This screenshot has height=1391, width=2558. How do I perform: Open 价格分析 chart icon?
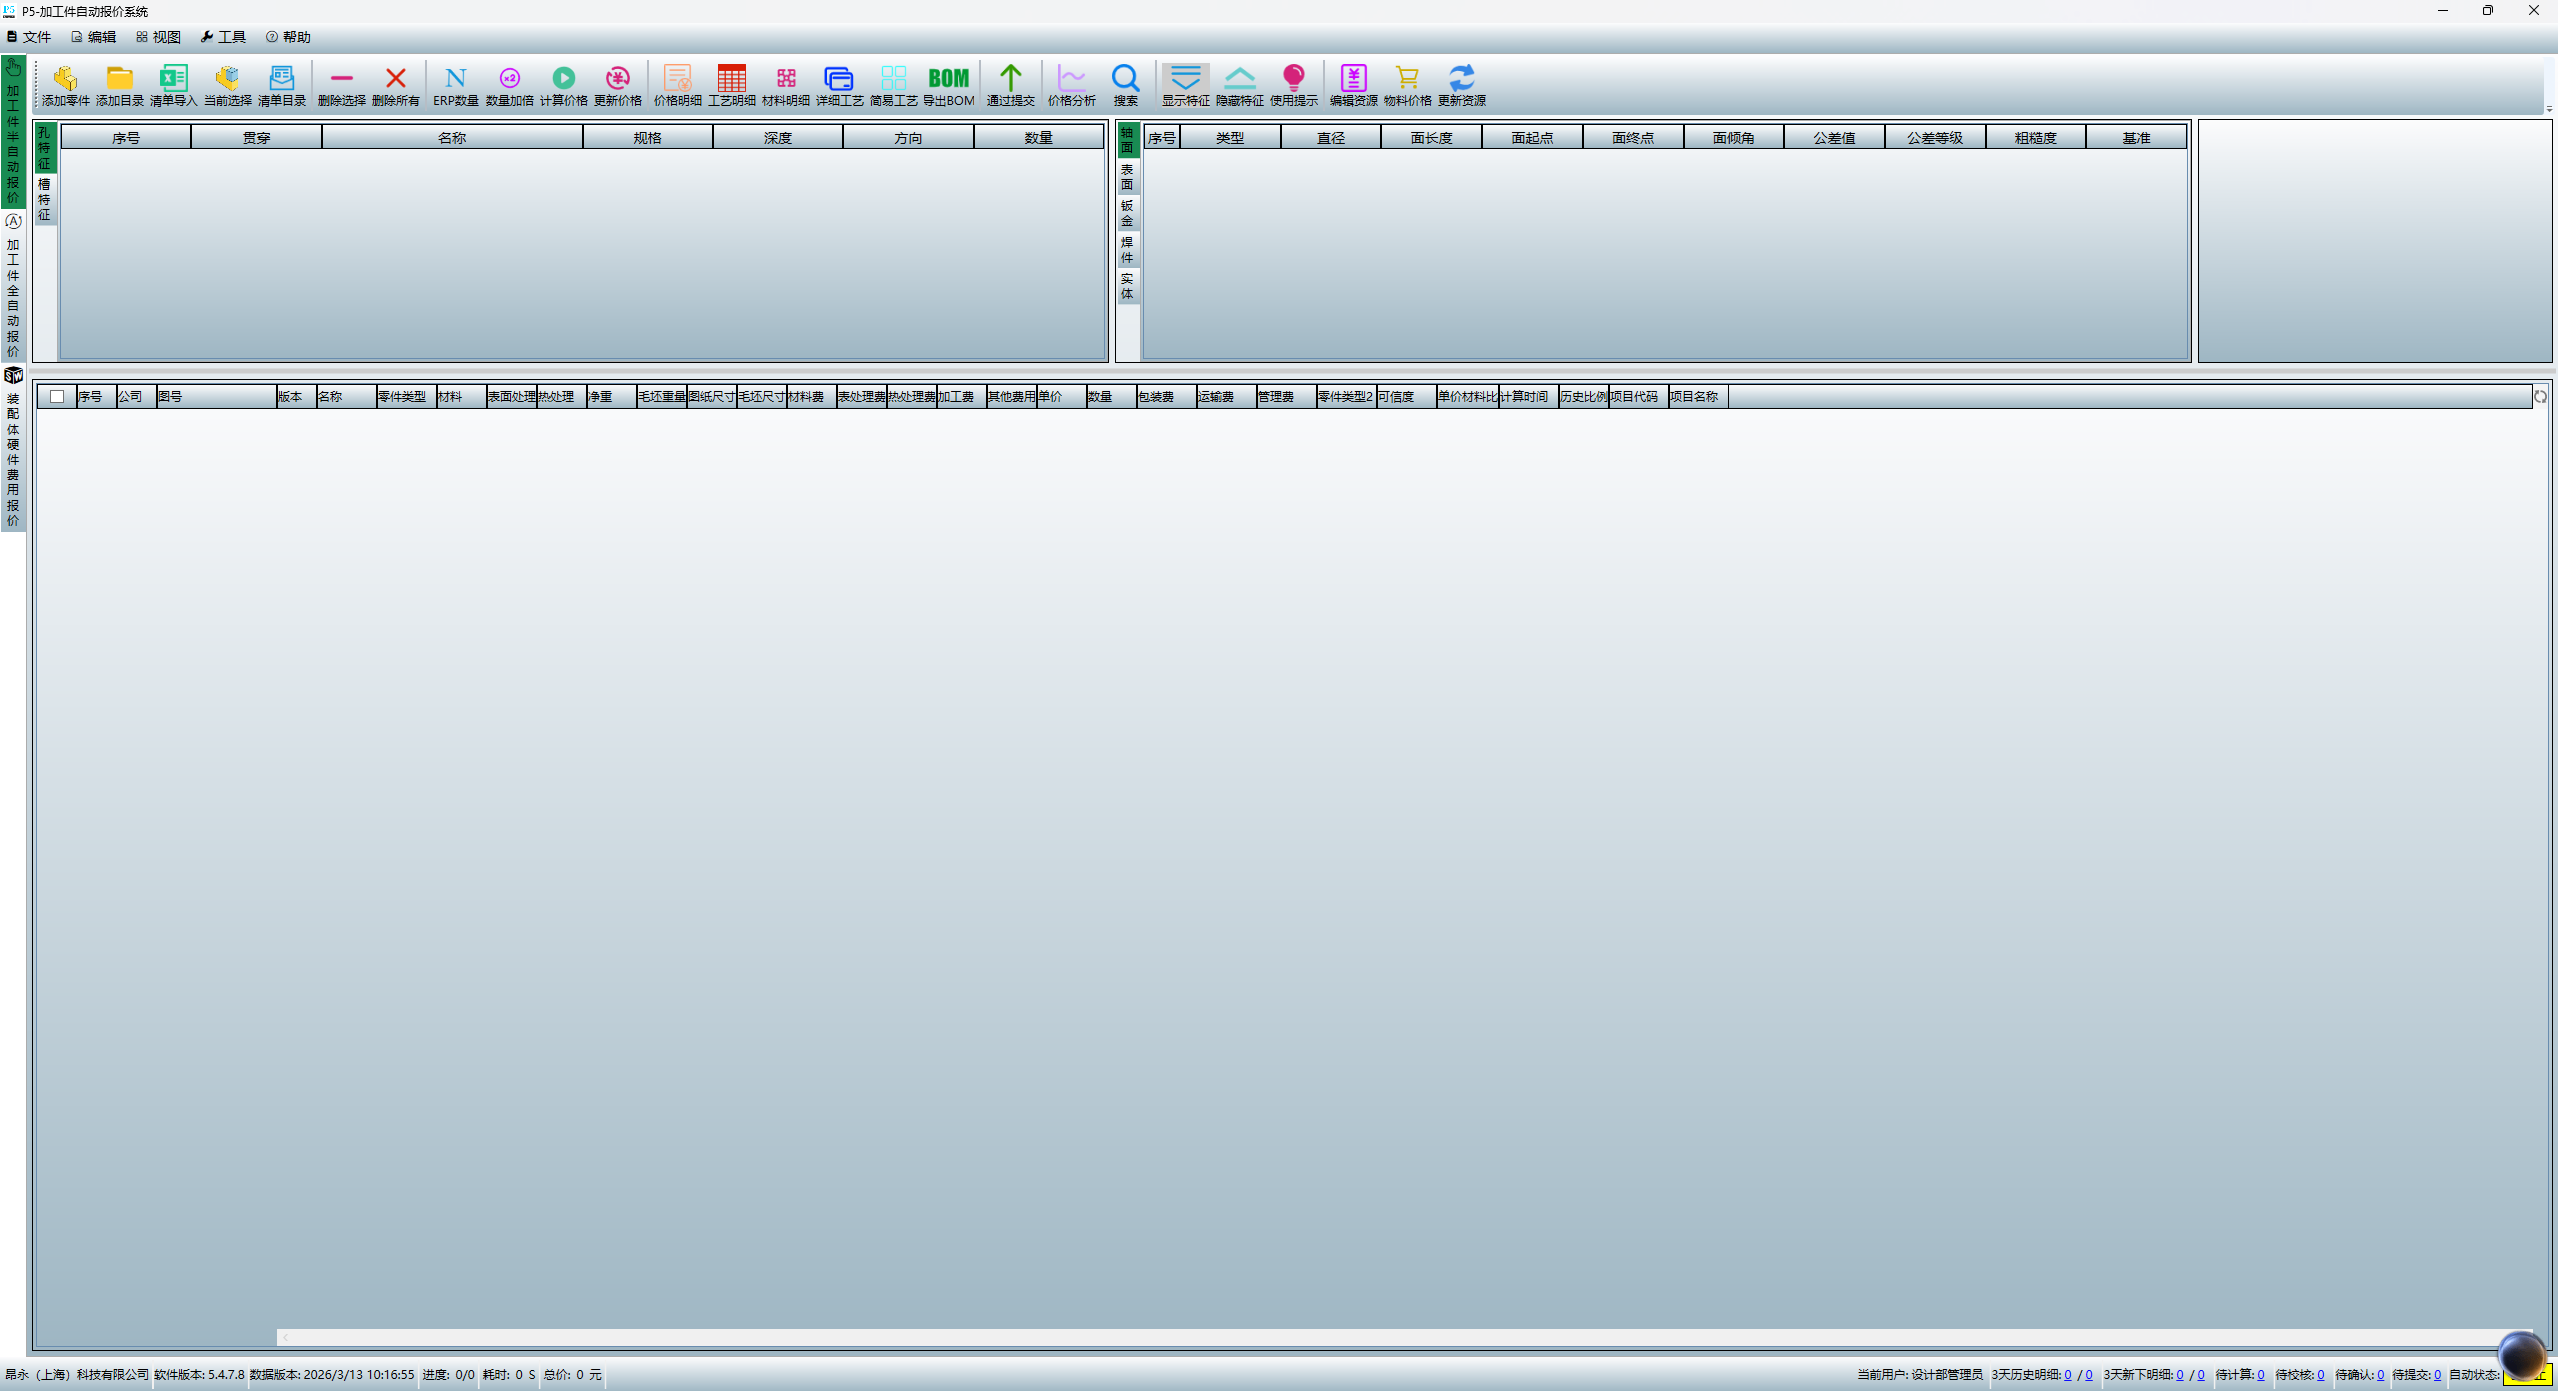coord(1071,84)
